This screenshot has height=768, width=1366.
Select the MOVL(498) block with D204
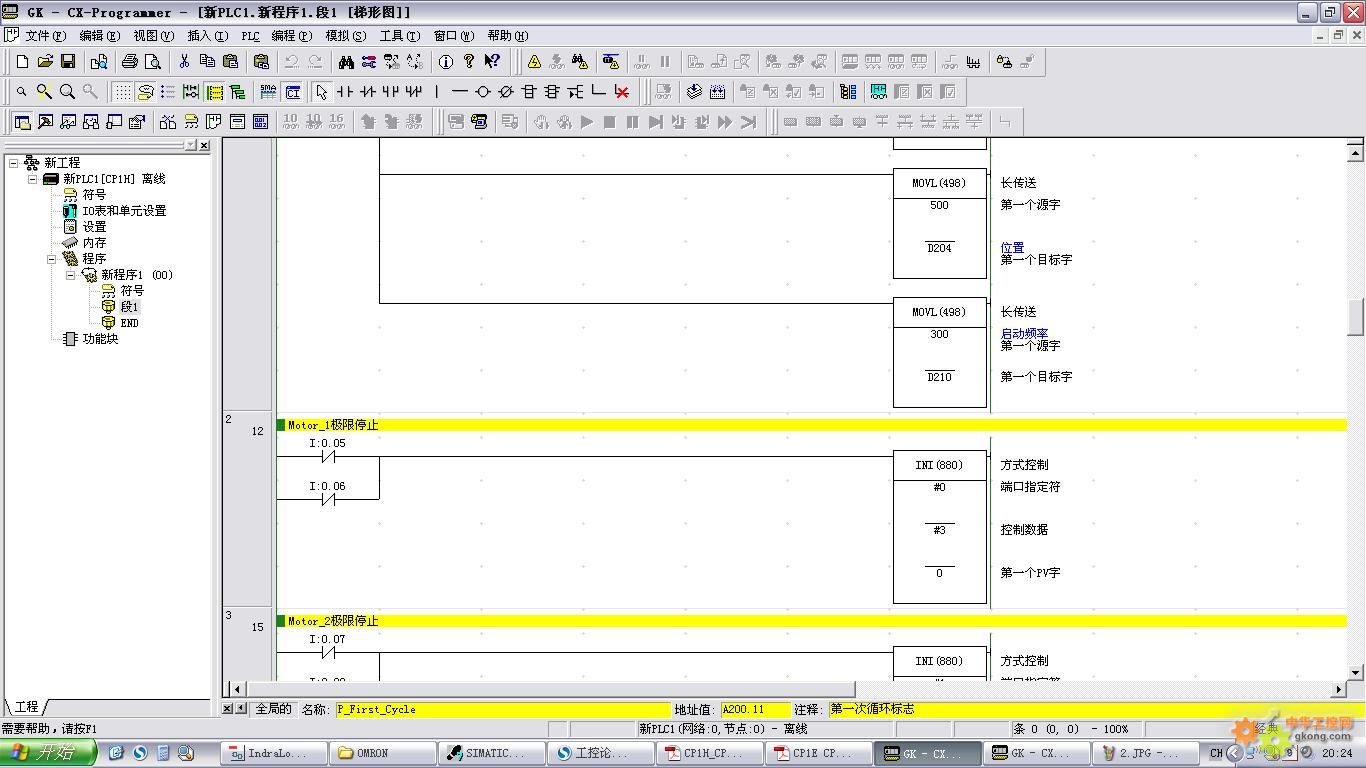pos(940,224)
